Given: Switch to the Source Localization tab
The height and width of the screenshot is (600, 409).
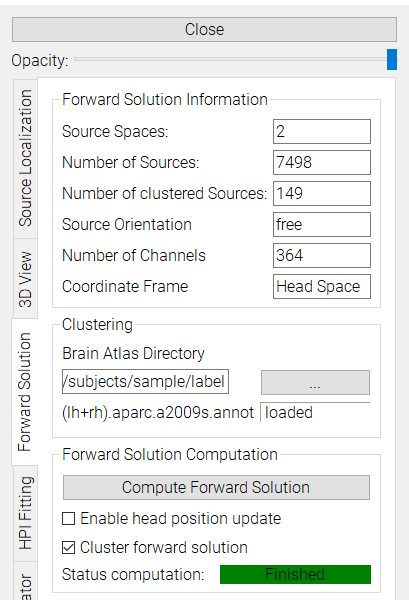Looking at the screenshot, I should click(x=26, y=158).
